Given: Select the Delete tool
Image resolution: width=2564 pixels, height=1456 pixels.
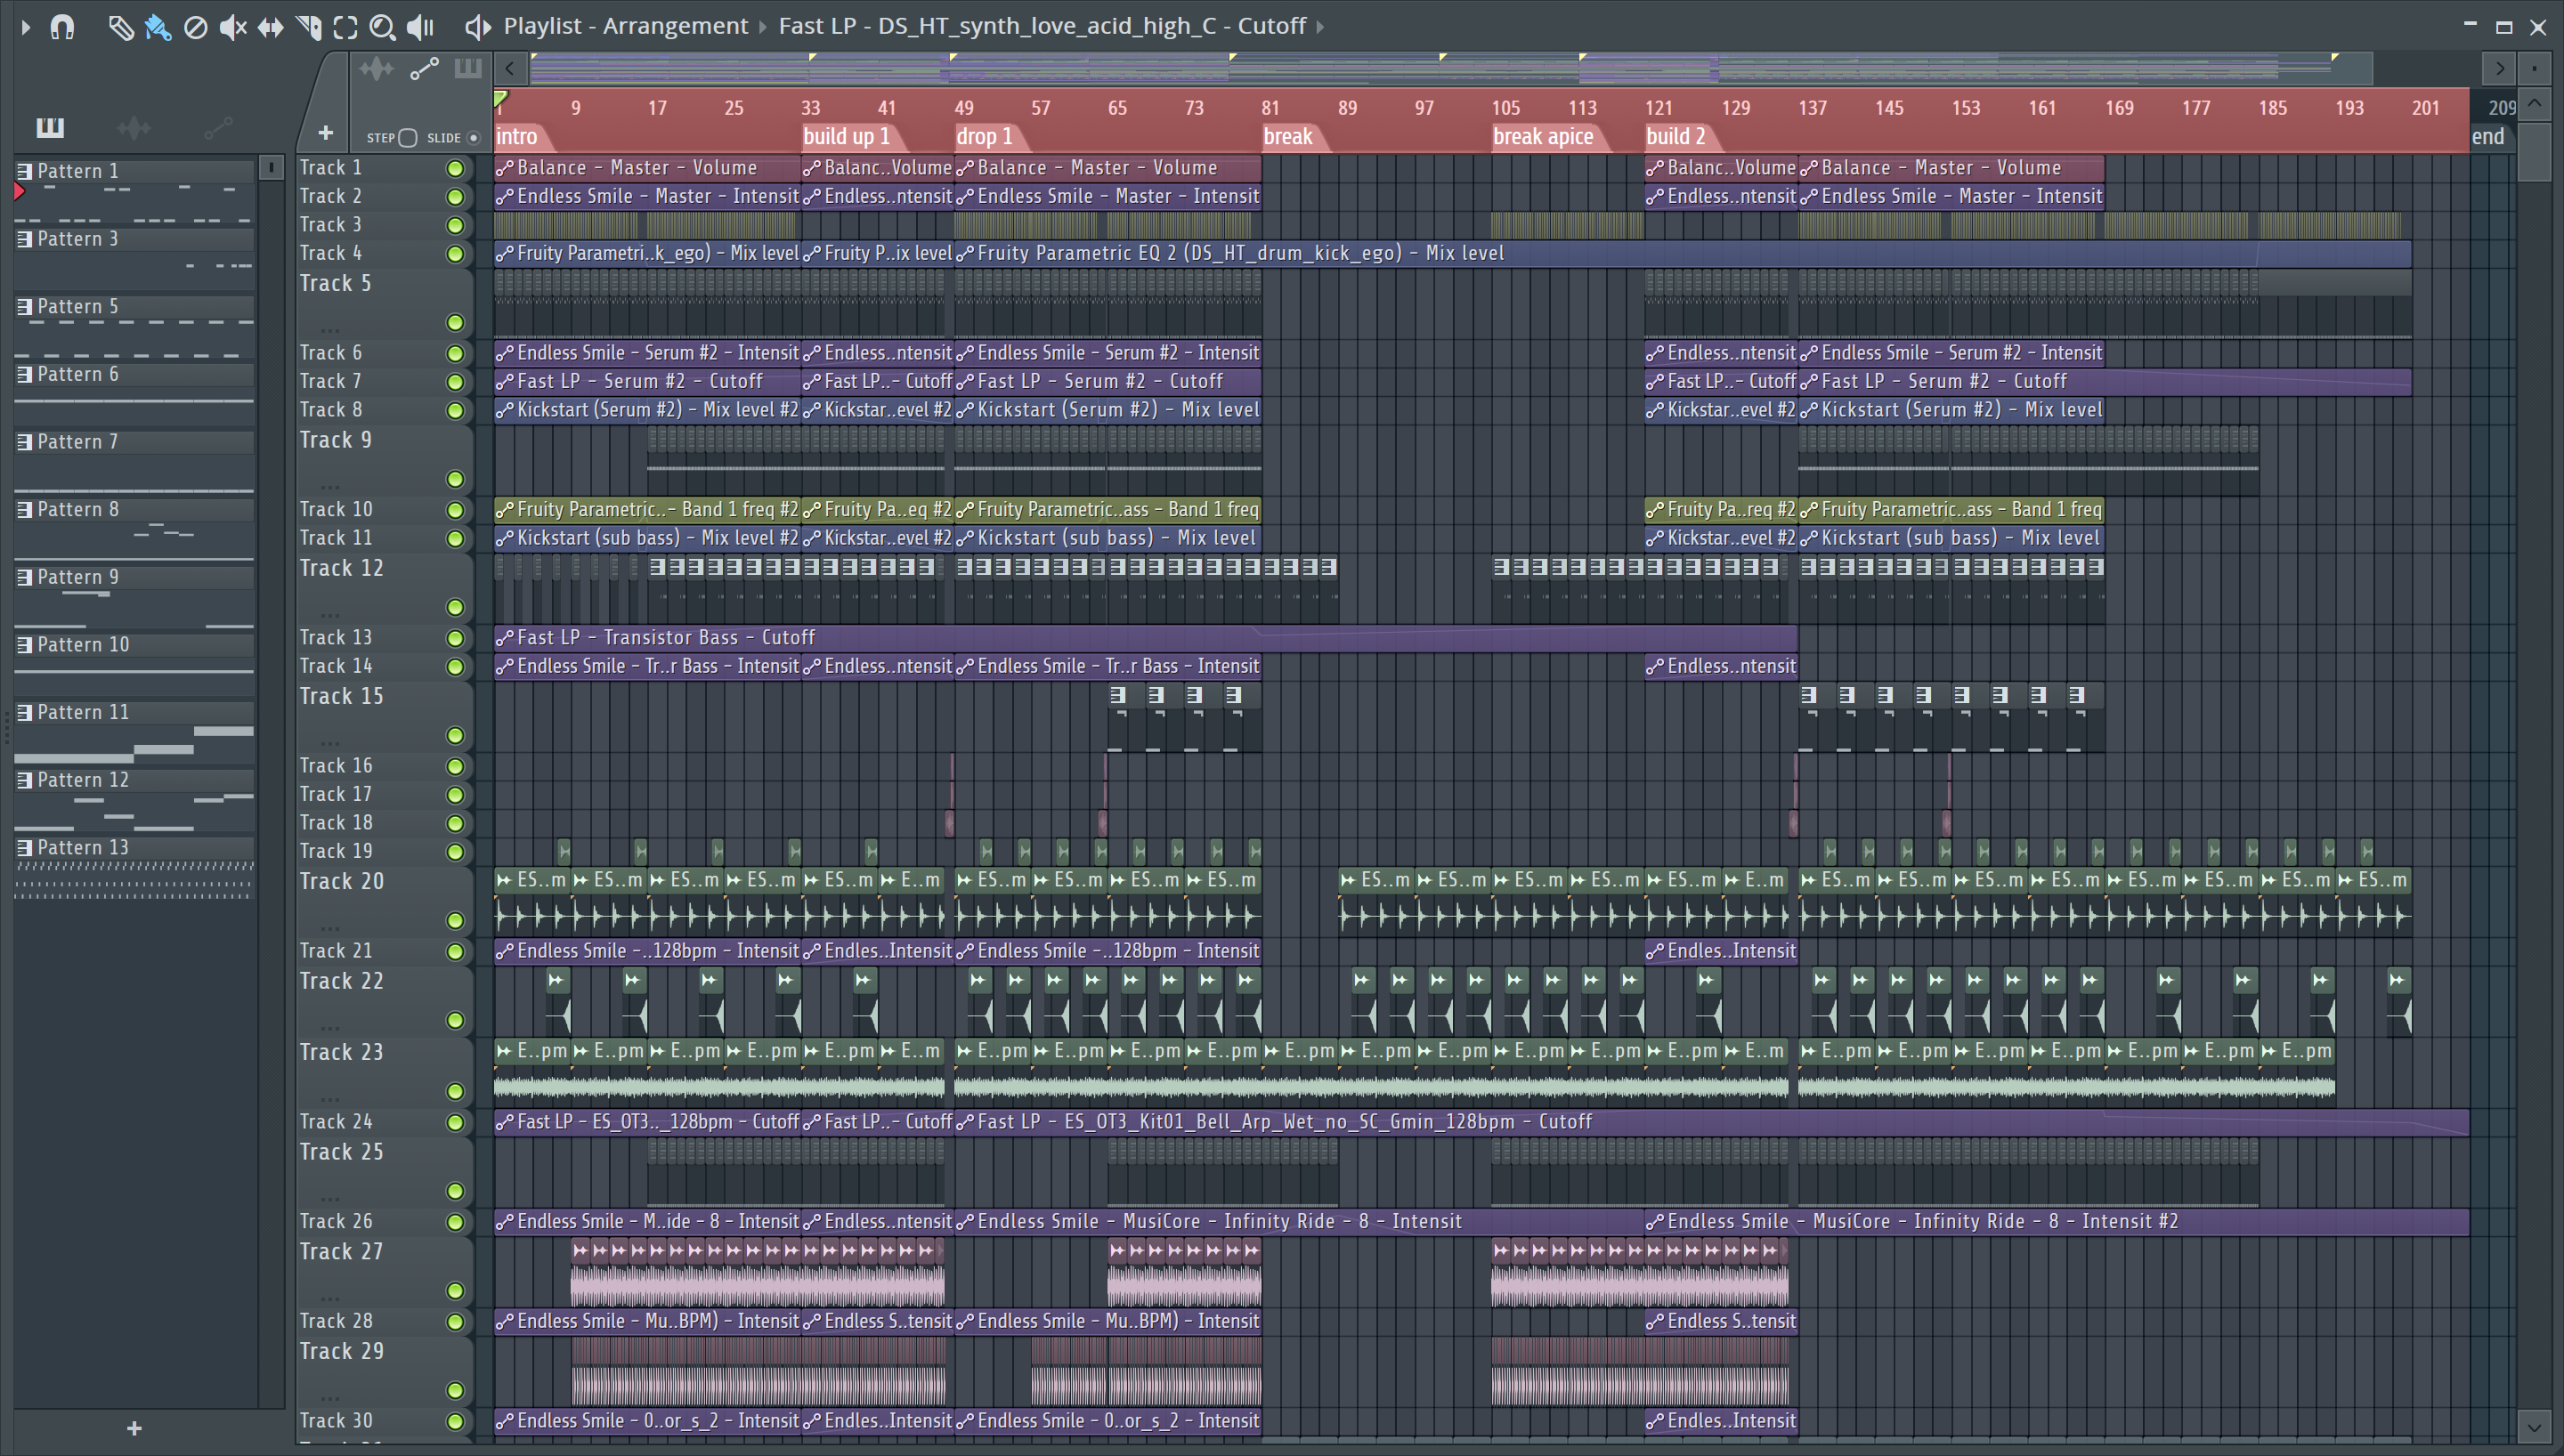Looking at the screenshot, I should [196, 27].
